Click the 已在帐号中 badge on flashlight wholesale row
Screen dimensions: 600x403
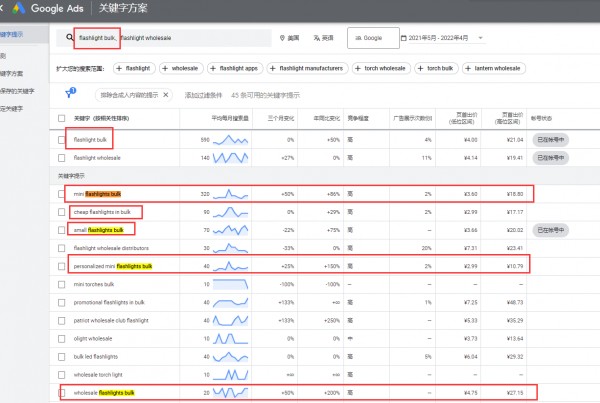click(551, 158)
